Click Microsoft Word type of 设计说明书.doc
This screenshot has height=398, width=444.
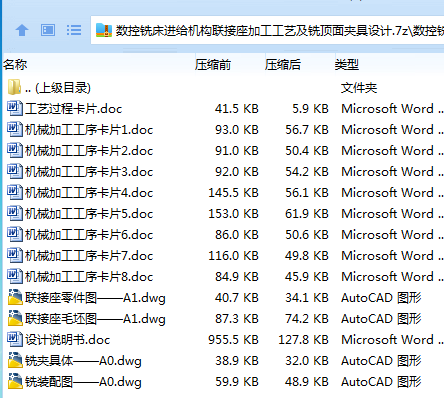pos(392,340)
